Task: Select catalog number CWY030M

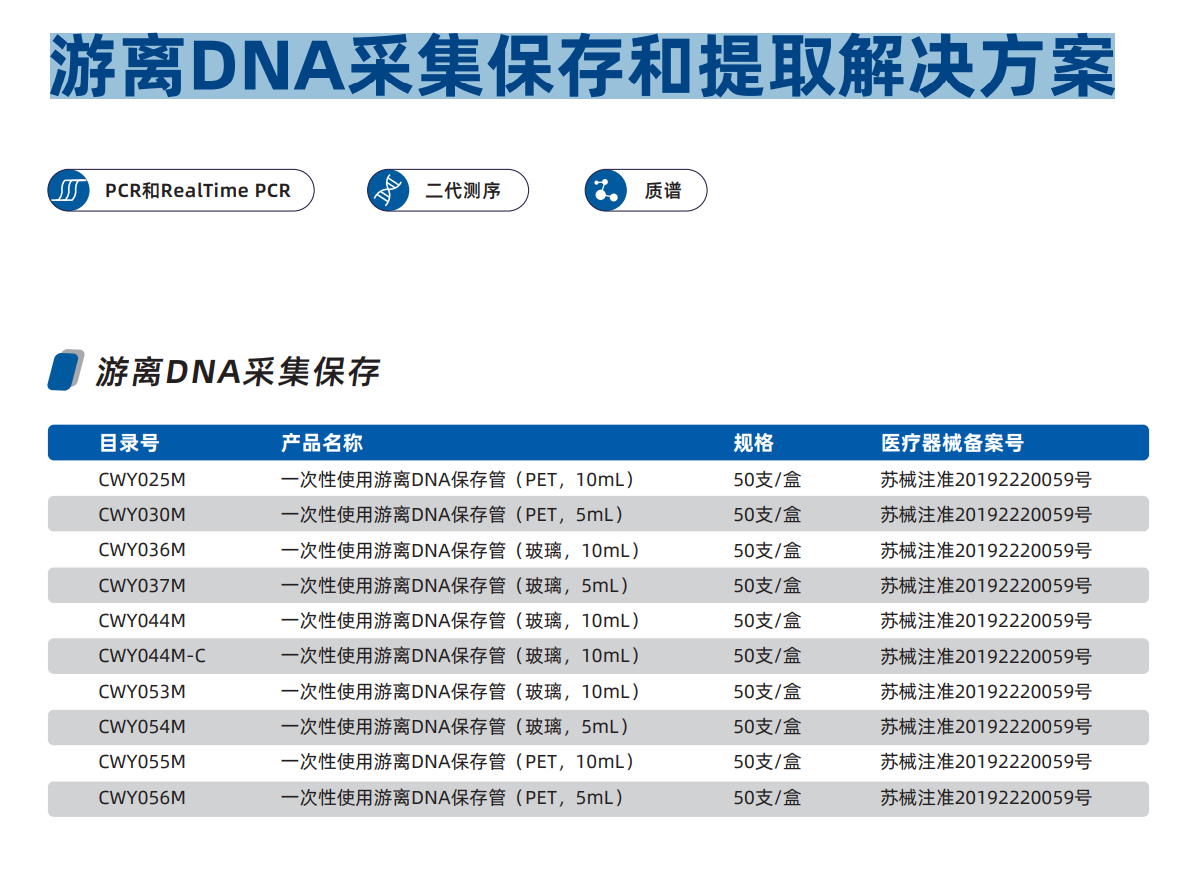Action: (x=142, y=515)
